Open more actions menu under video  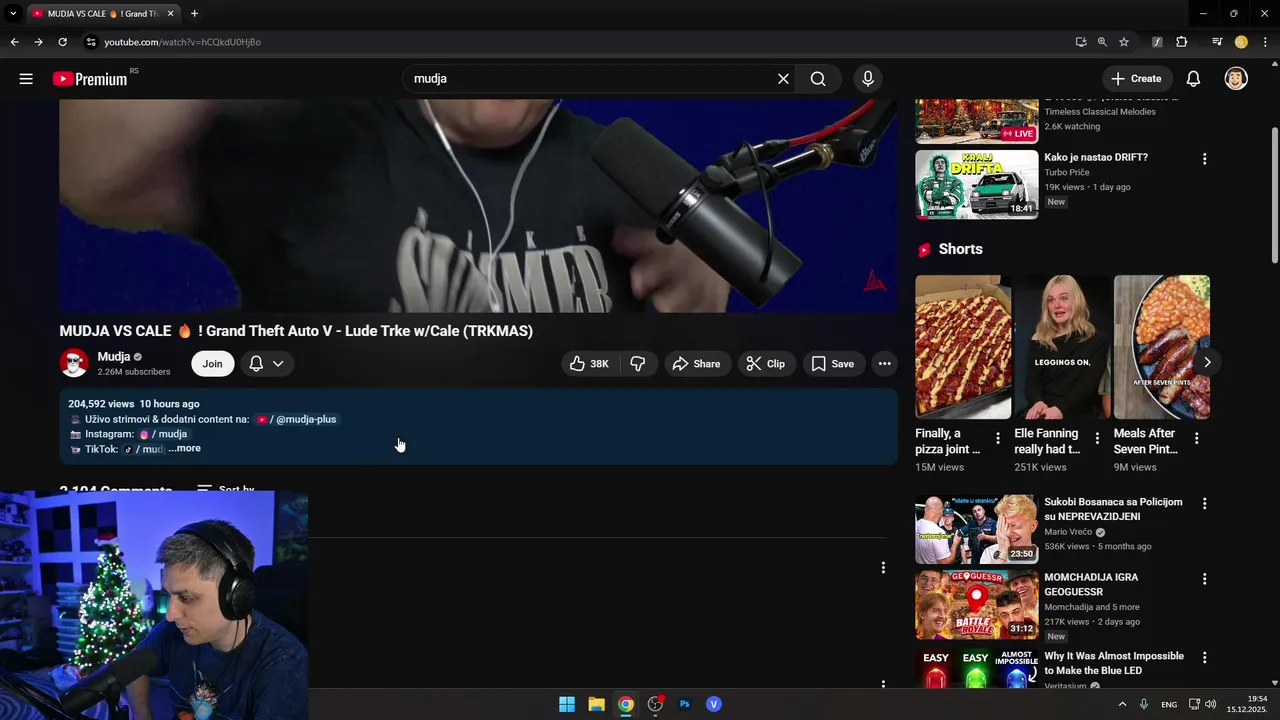(x=884, y=364)
